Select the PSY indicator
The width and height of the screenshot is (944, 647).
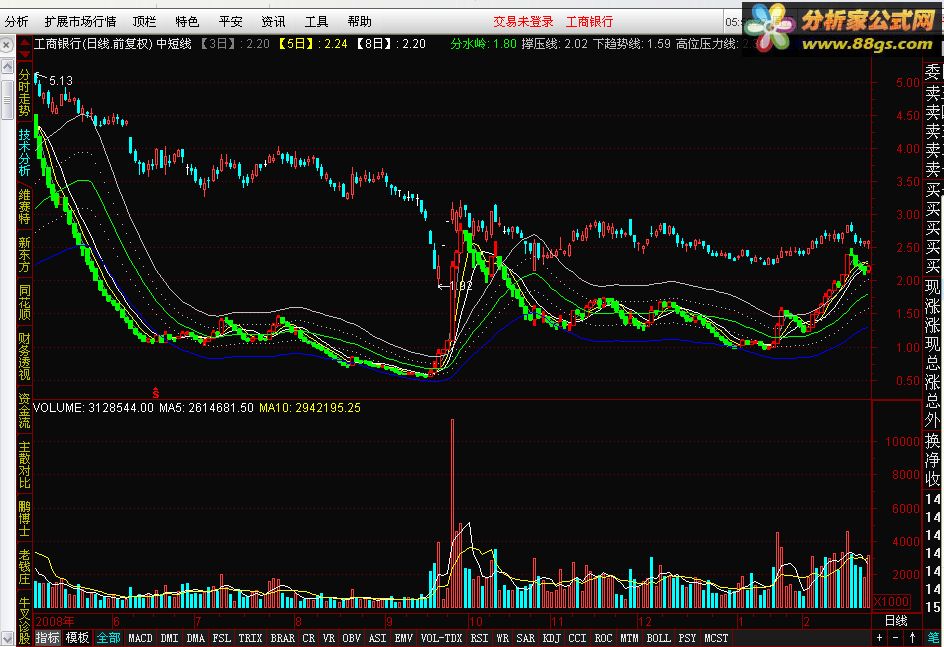click(x=687, y=638)
